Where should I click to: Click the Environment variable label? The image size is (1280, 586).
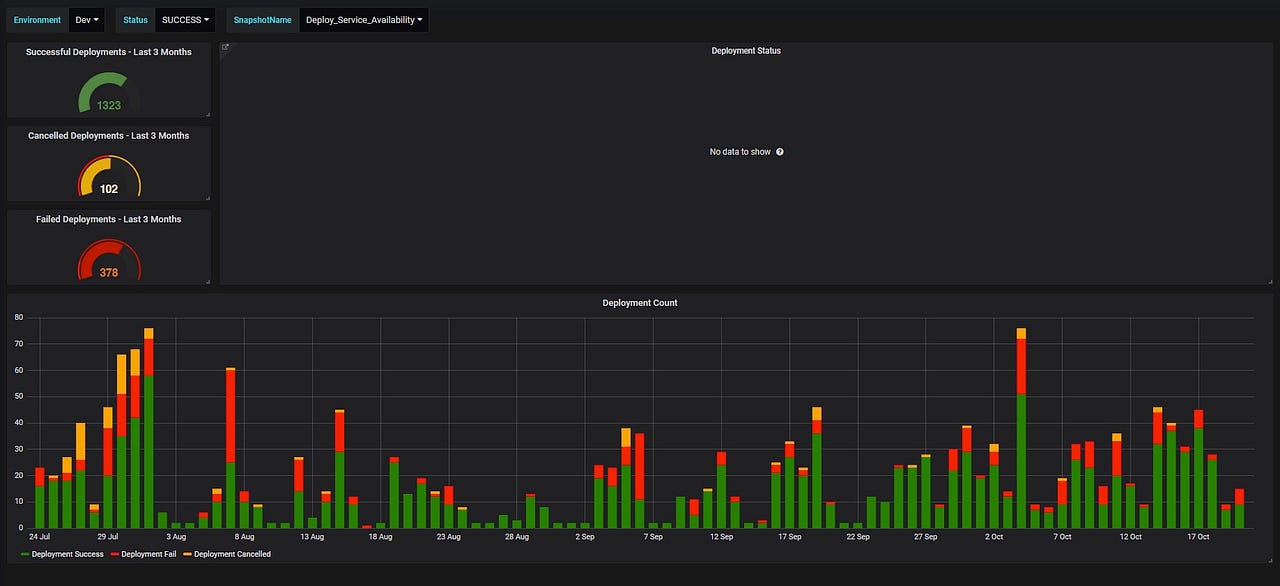[37, 19]
